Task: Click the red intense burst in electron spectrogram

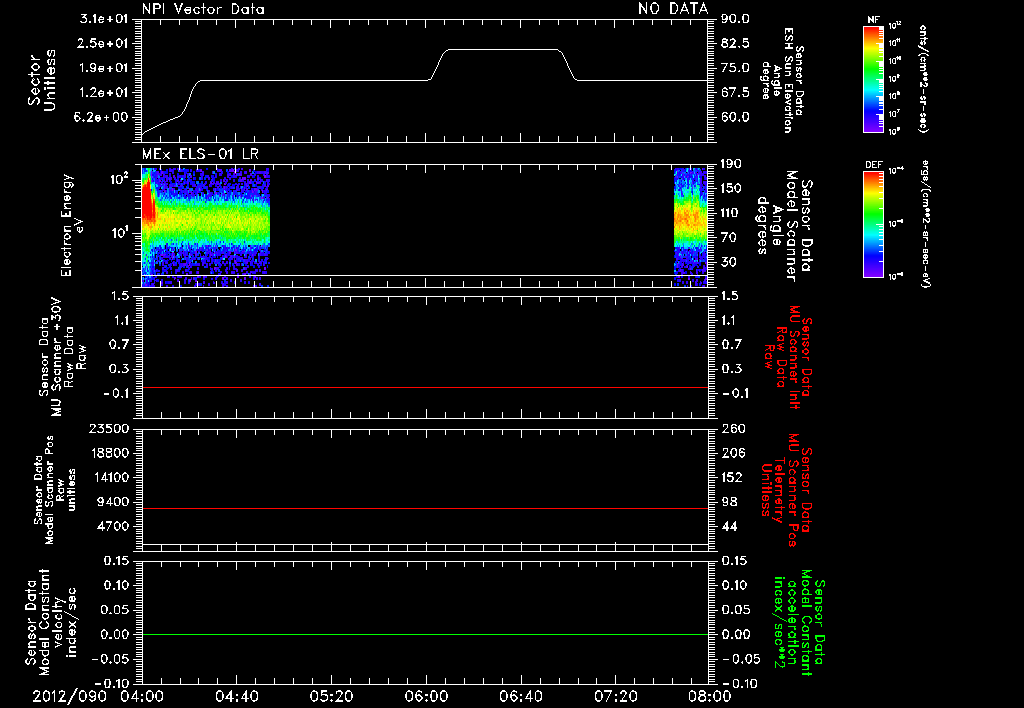Action: point(148,202)
